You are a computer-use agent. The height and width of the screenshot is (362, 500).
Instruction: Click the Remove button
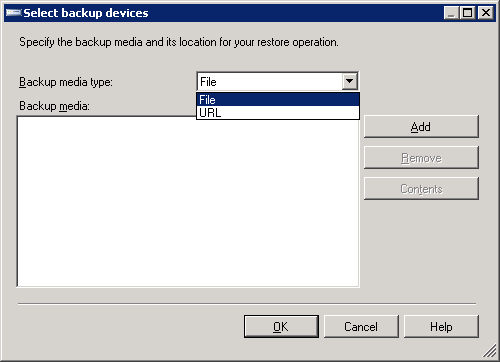(421, 158)
